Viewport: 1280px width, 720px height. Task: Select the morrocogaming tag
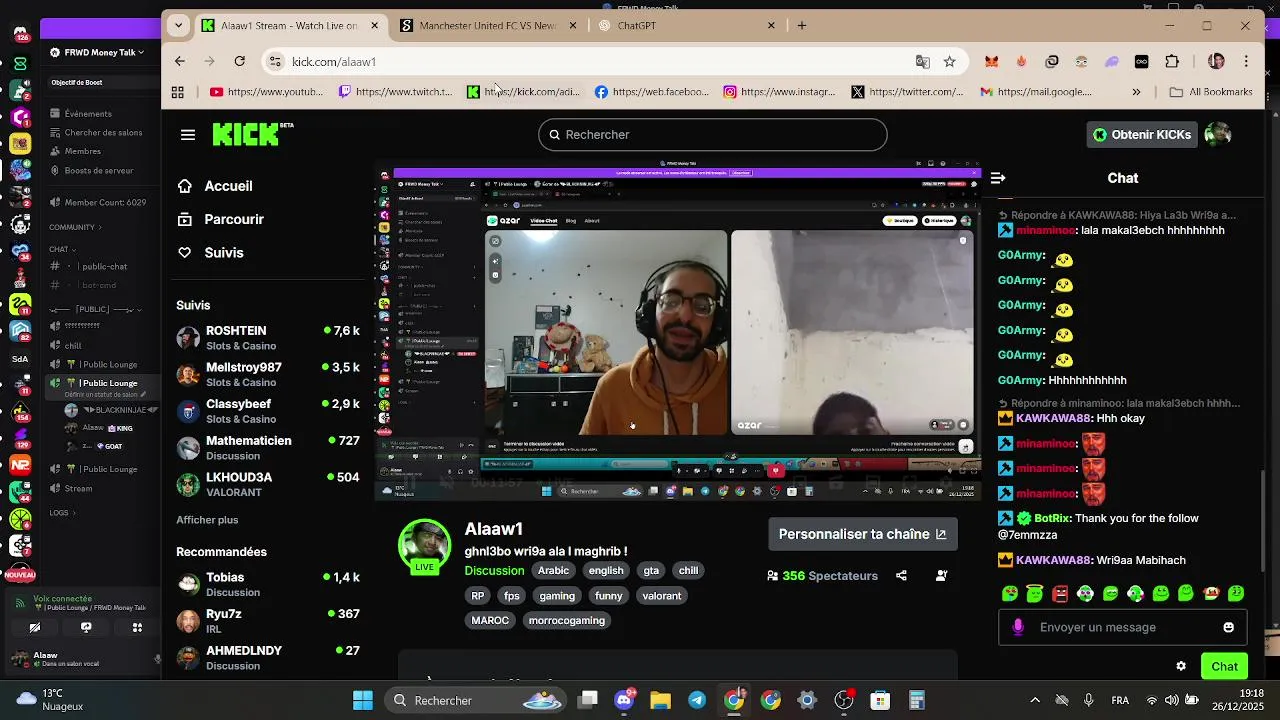[x=566, y=620]
